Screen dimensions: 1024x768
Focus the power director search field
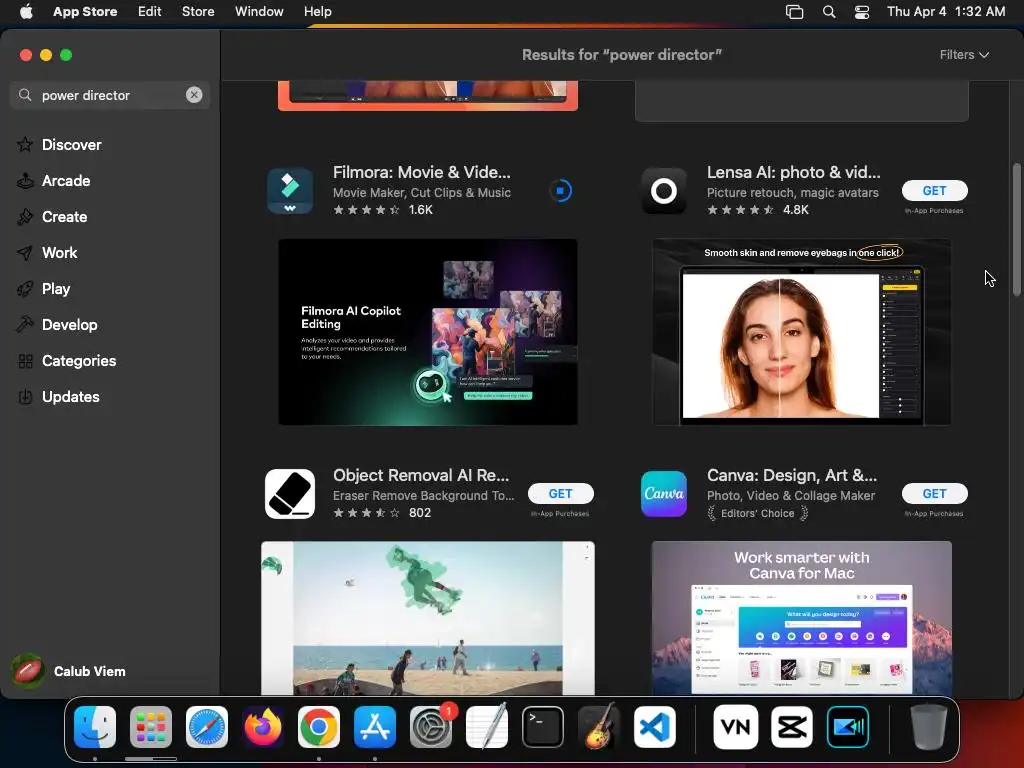[x=110, y=95]
